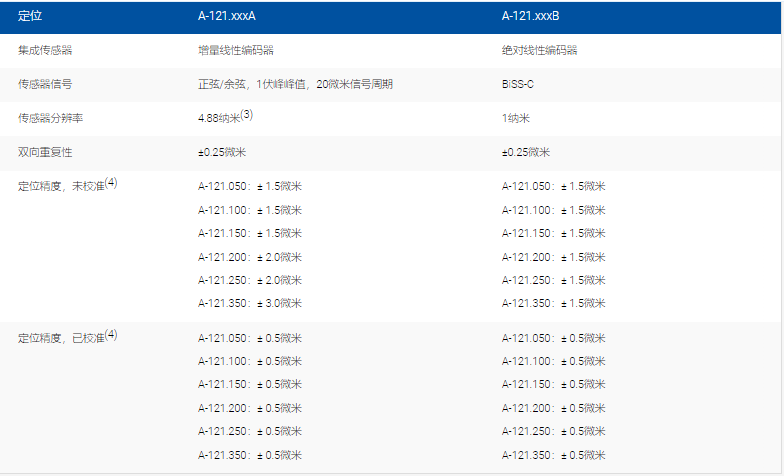Click the 双向重复性 row label

point(45,152)
